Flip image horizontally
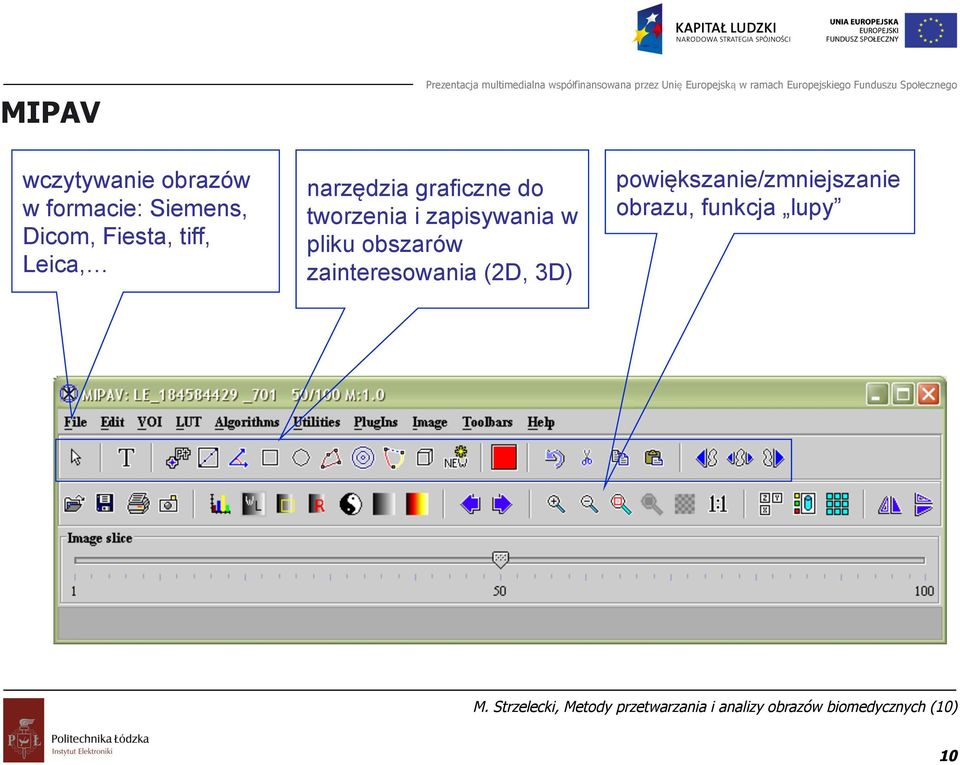Viewport: 960px width, 765px height. coord(889,504)
